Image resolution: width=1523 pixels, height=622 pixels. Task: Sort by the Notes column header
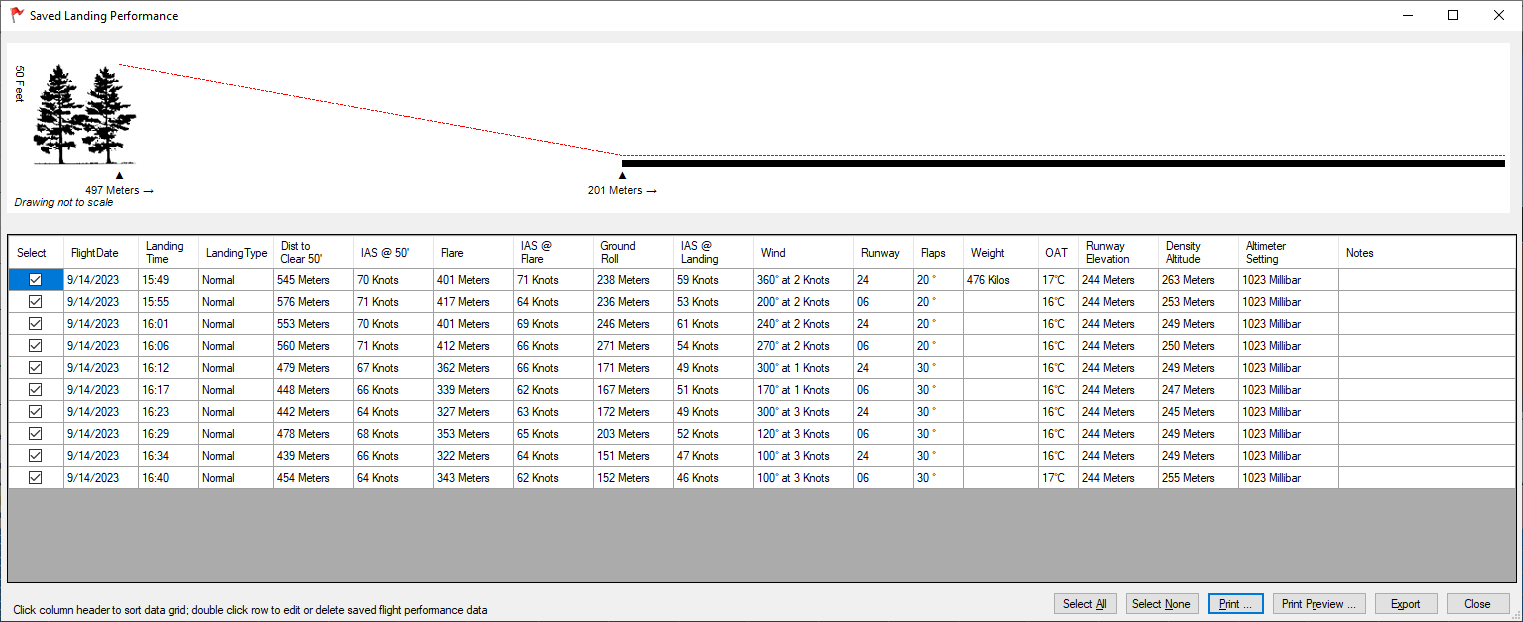click(1427, 253)
